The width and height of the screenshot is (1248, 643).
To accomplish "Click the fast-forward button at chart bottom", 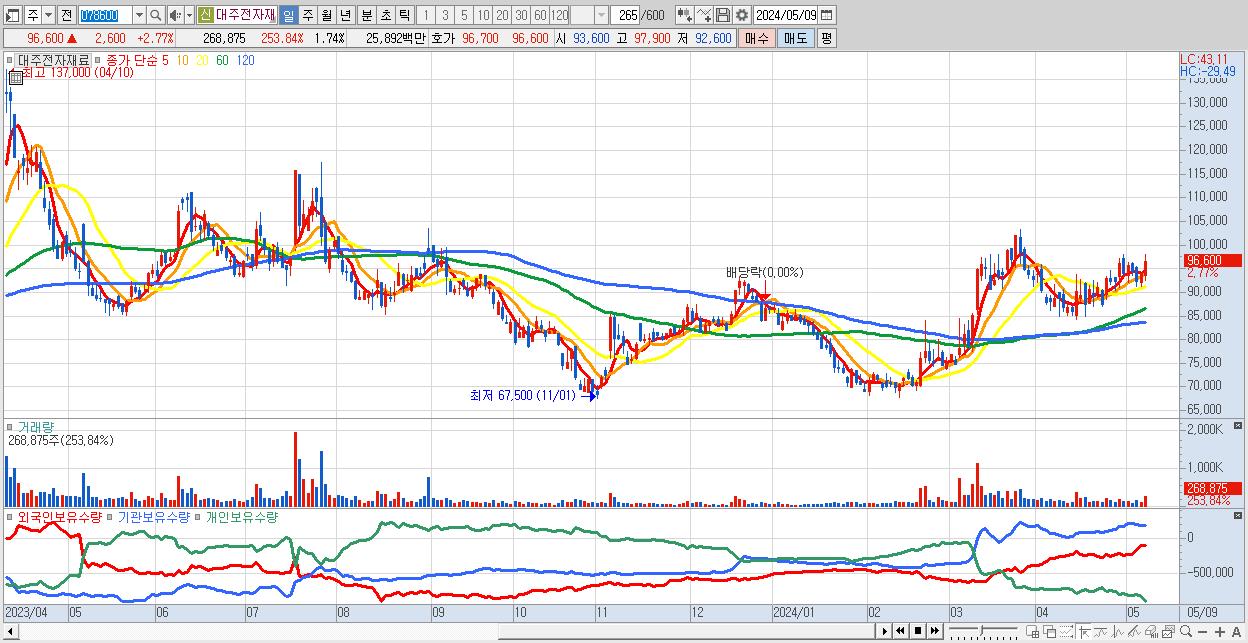I will [x=934, y=631].
